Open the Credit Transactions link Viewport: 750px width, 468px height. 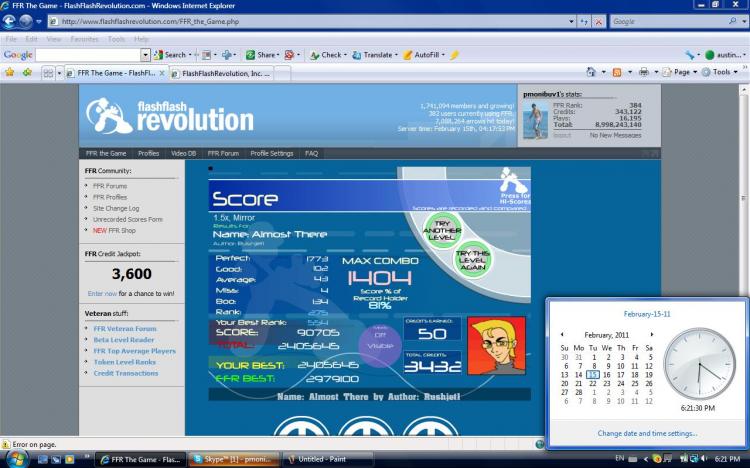pos(125,373)
